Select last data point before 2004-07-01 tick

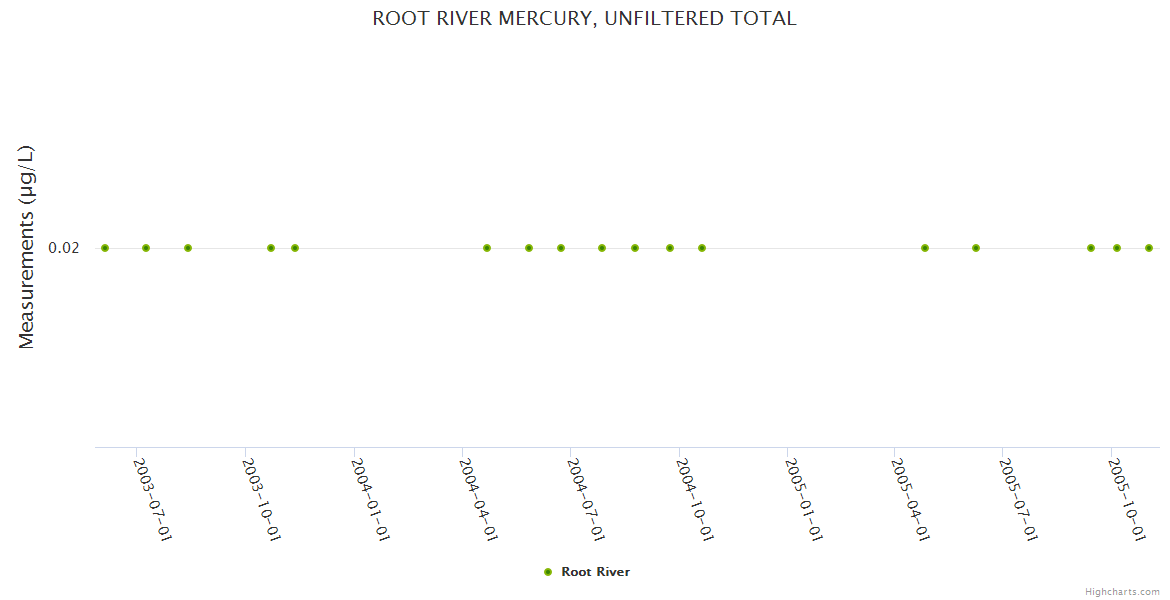pyautogui.click(x=561, y=248)
